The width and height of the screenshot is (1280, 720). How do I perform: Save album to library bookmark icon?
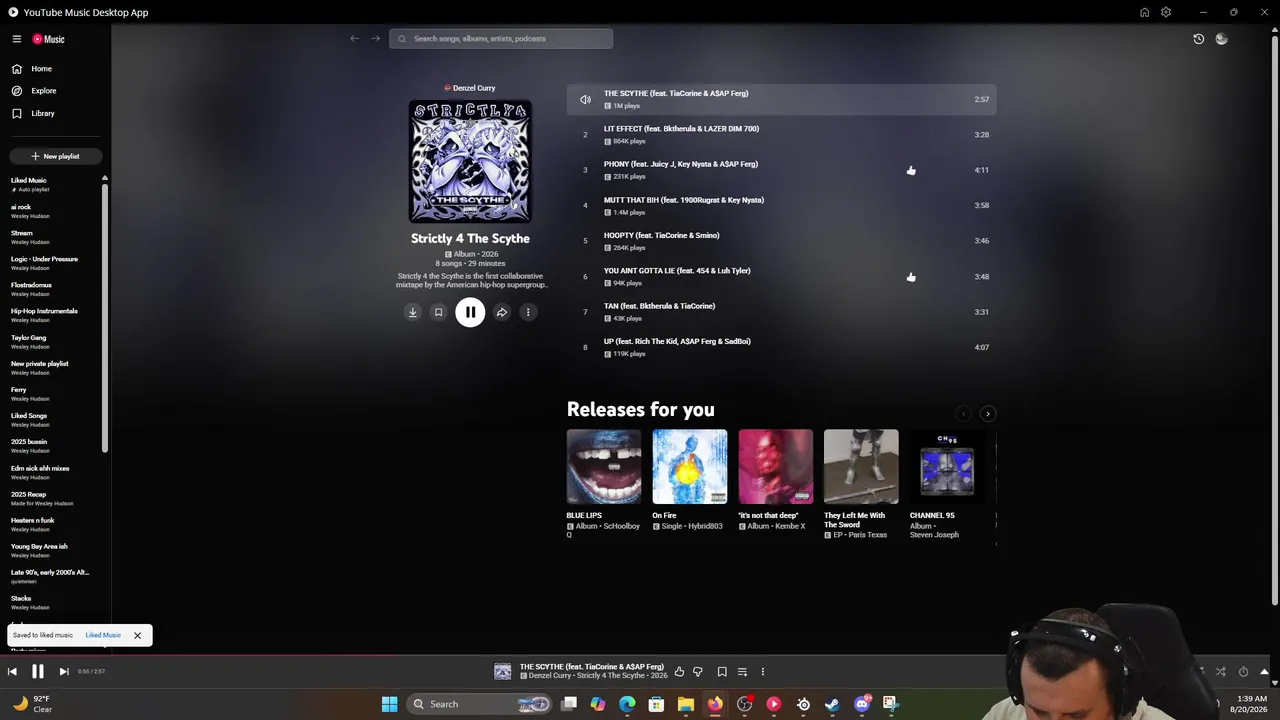438,312
